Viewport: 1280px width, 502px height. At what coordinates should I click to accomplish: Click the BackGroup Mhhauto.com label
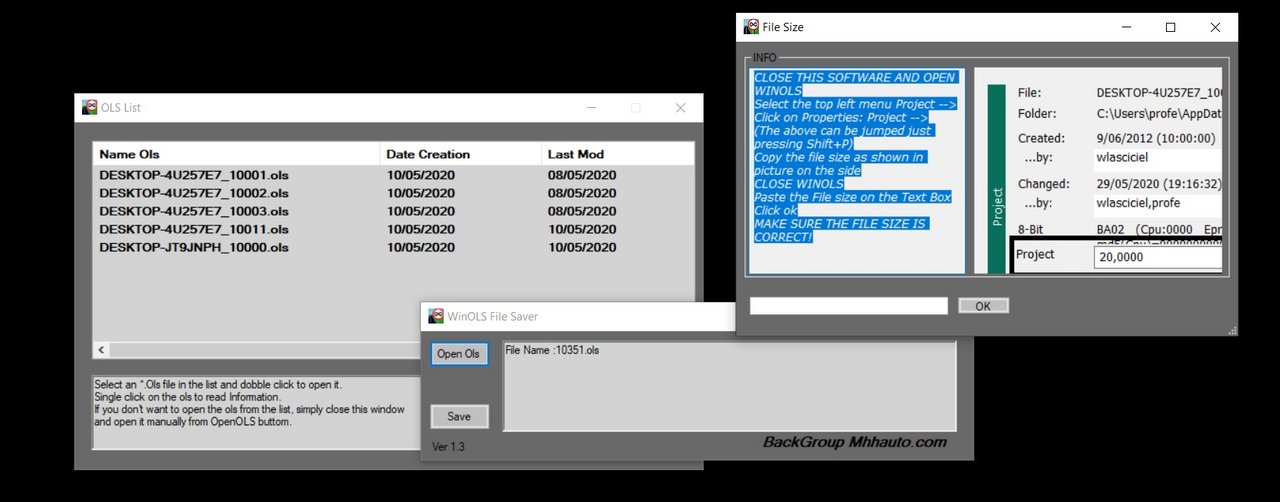coord(855,442)
